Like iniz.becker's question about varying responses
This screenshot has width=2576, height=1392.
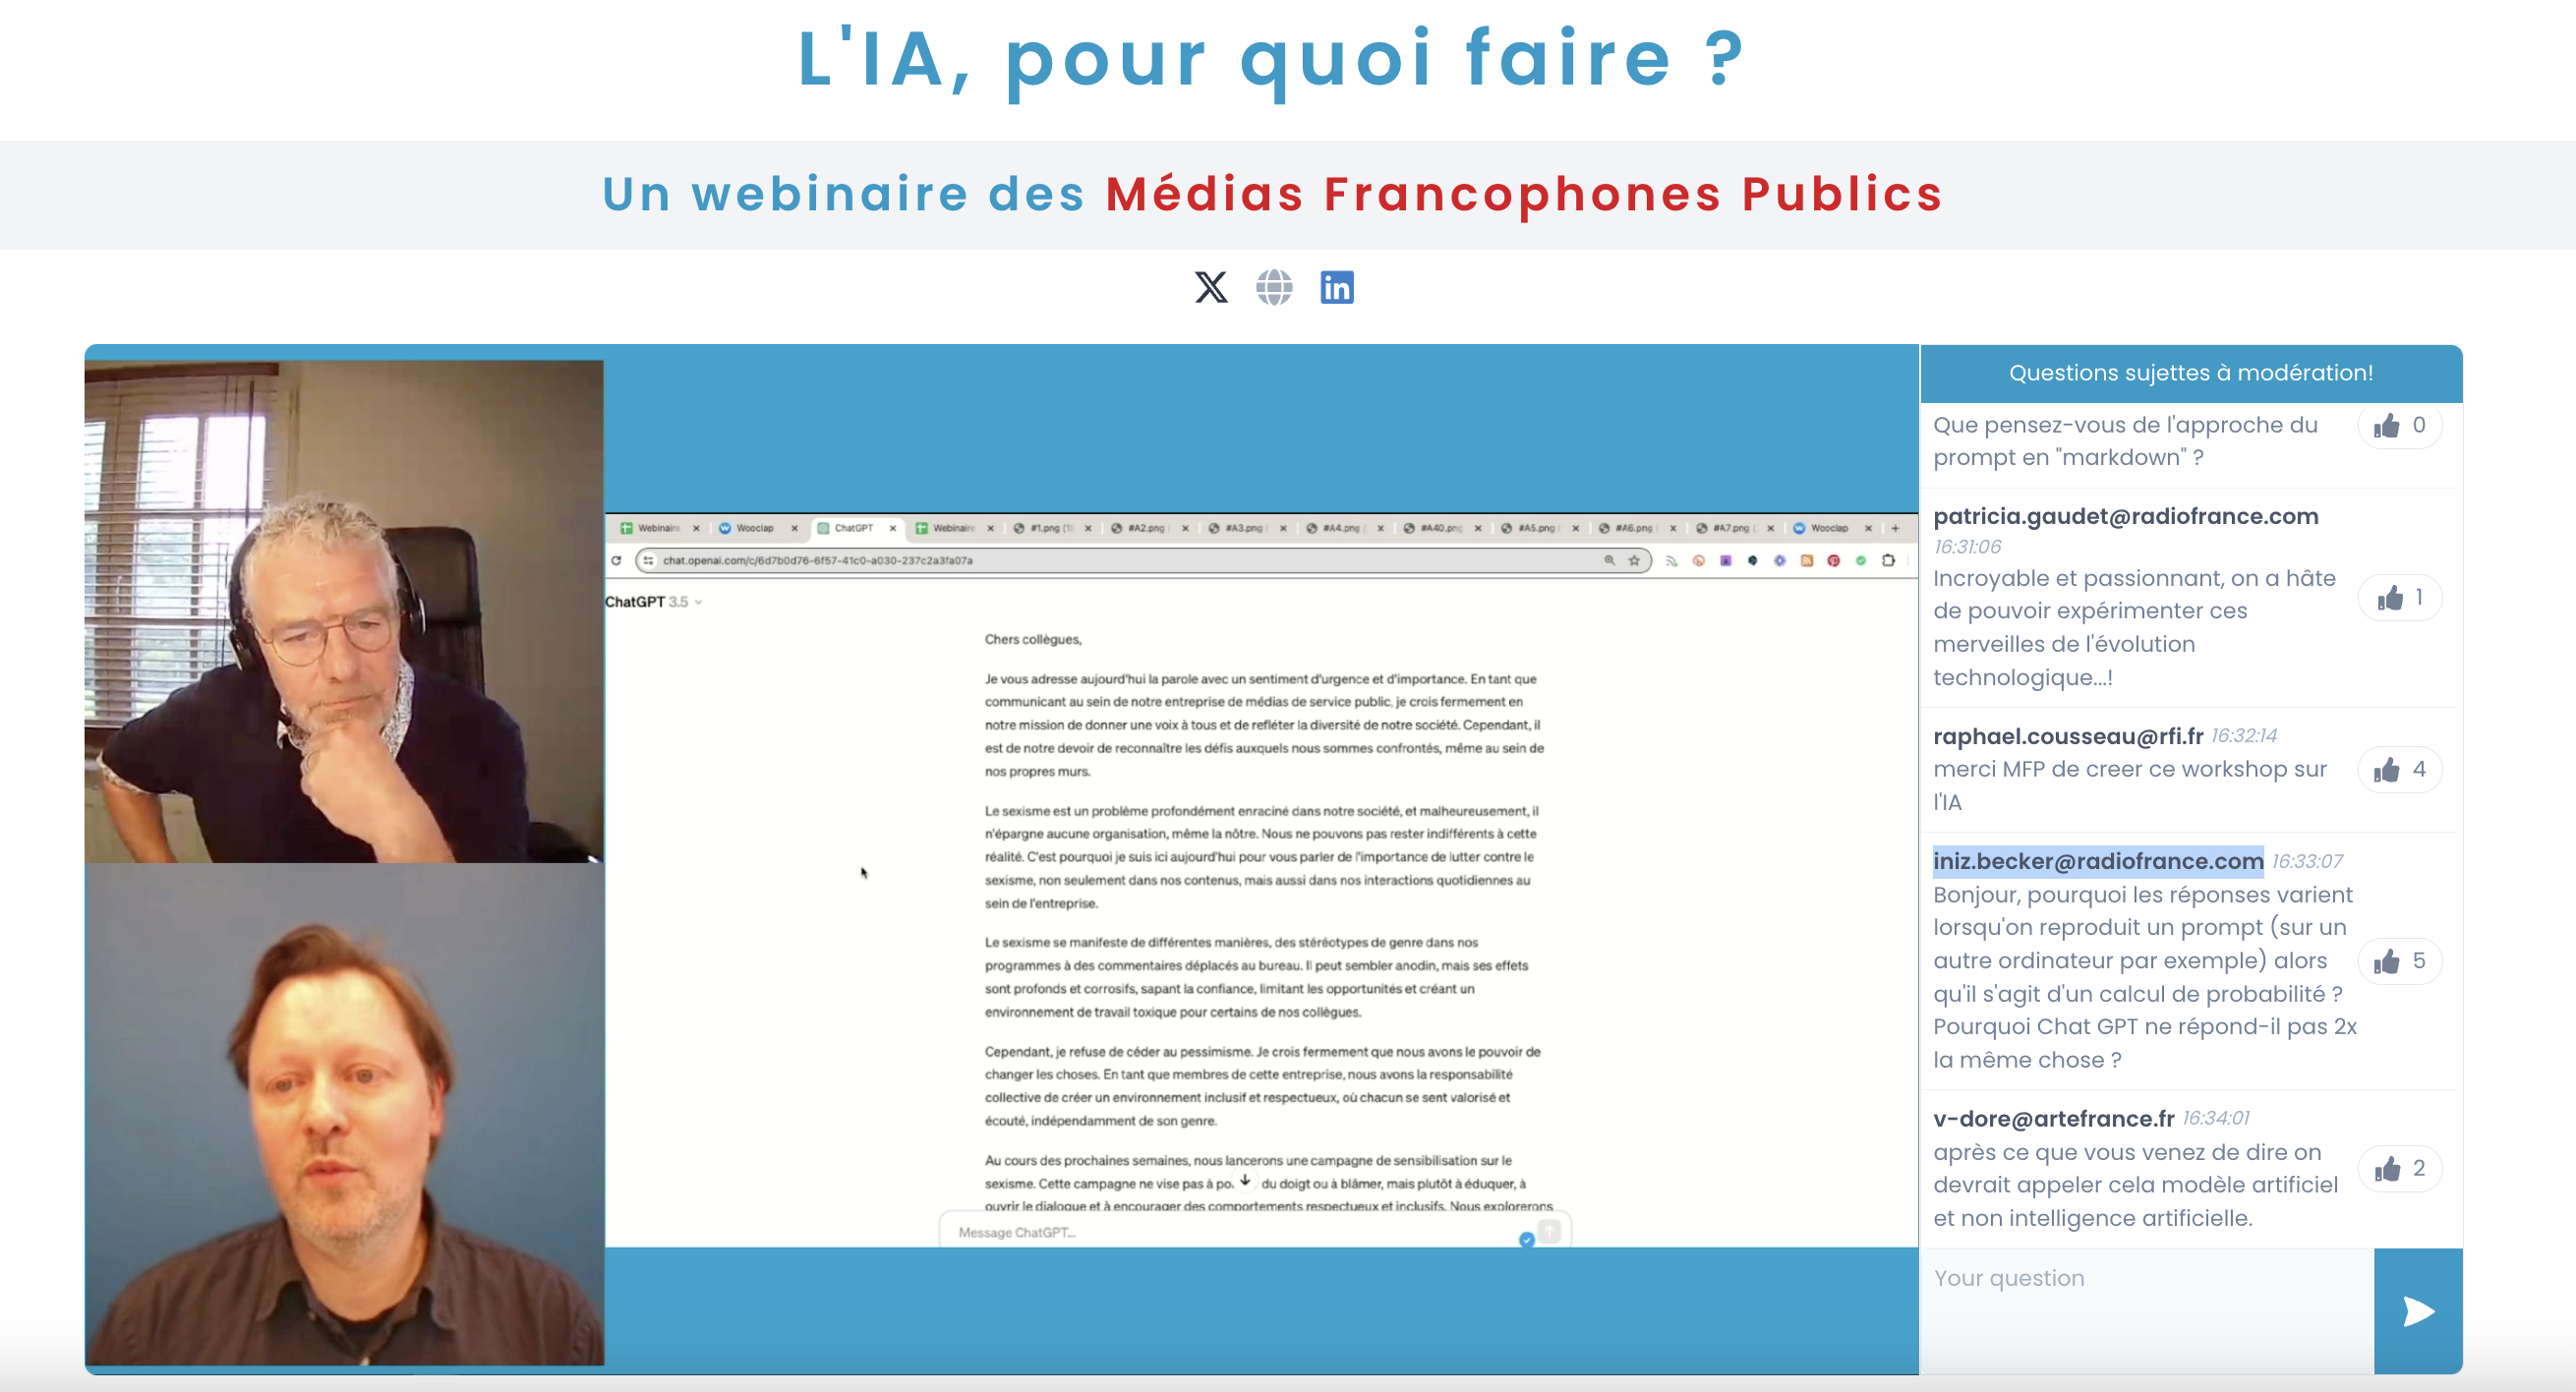coord(2400,962)
